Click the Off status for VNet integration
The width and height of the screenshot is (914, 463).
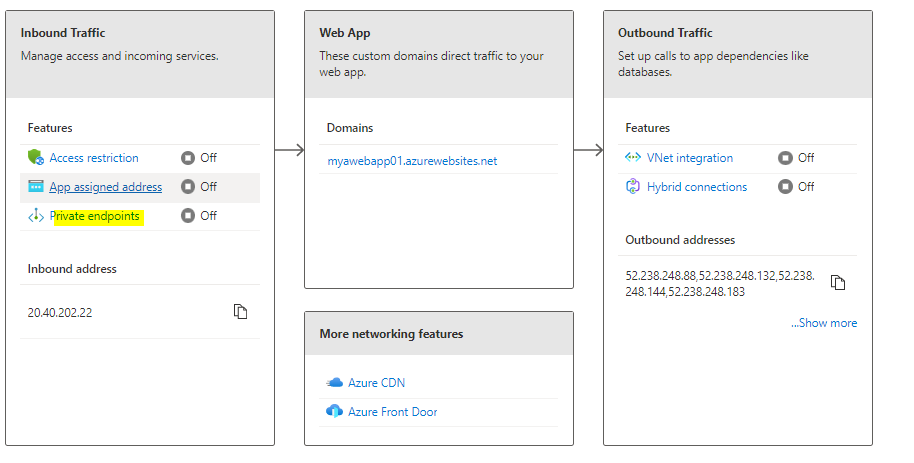pos(796,158)
